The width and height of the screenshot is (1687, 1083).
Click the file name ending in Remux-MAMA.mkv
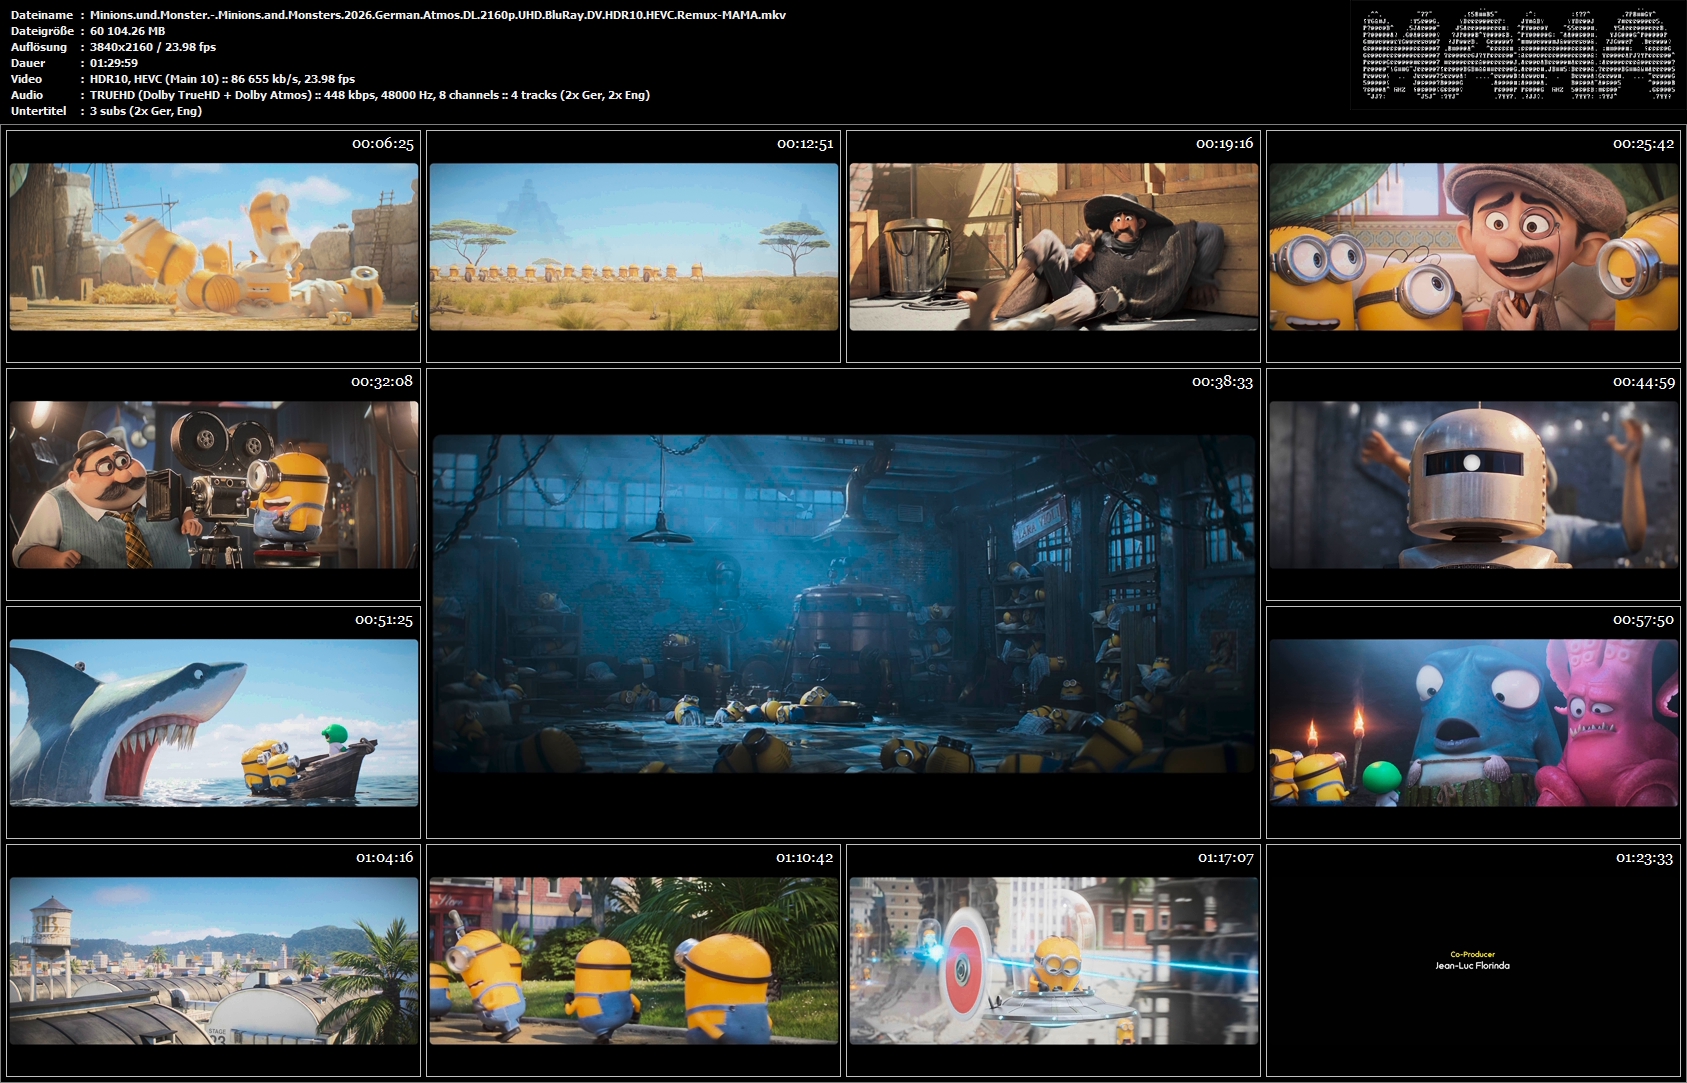coord(438,15)
